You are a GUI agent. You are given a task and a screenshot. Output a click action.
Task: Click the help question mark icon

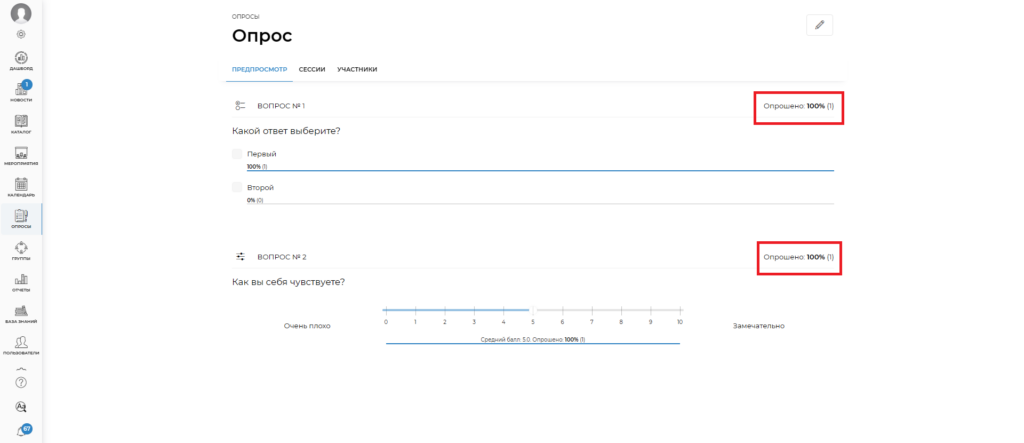click(21, 383)
